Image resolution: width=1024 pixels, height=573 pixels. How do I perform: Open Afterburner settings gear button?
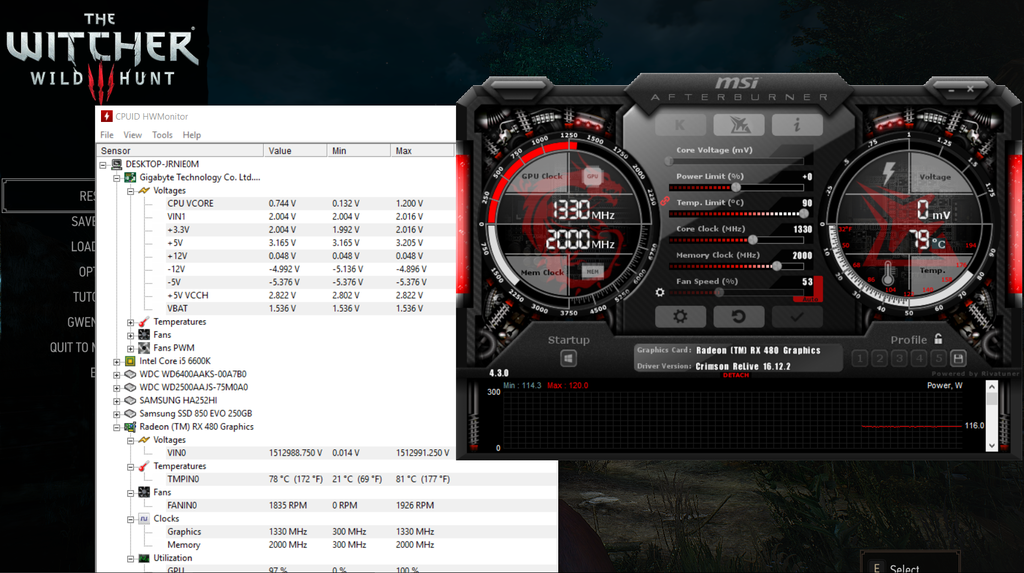pos(680,316)
